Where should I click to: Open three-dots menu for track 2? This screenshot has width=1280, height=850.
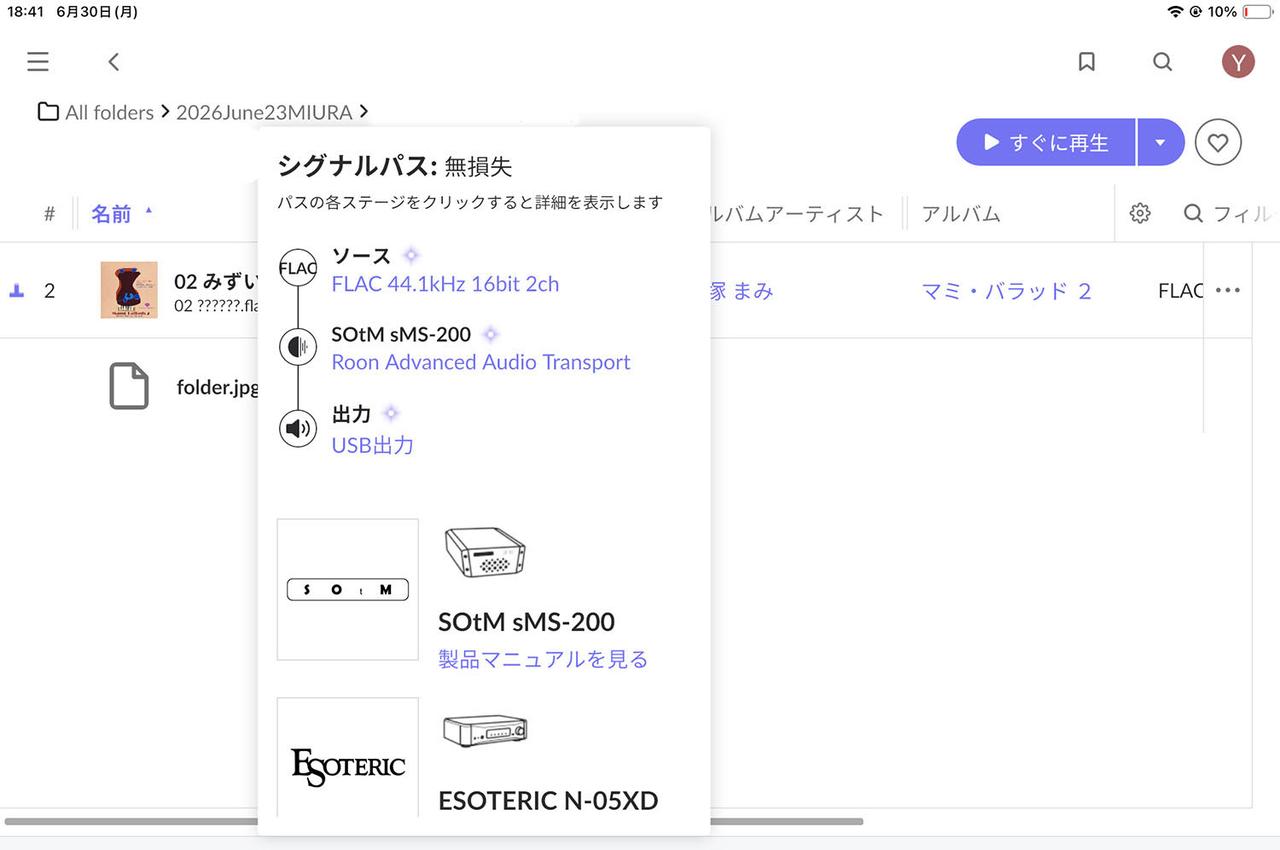[x=1227, y=291]
